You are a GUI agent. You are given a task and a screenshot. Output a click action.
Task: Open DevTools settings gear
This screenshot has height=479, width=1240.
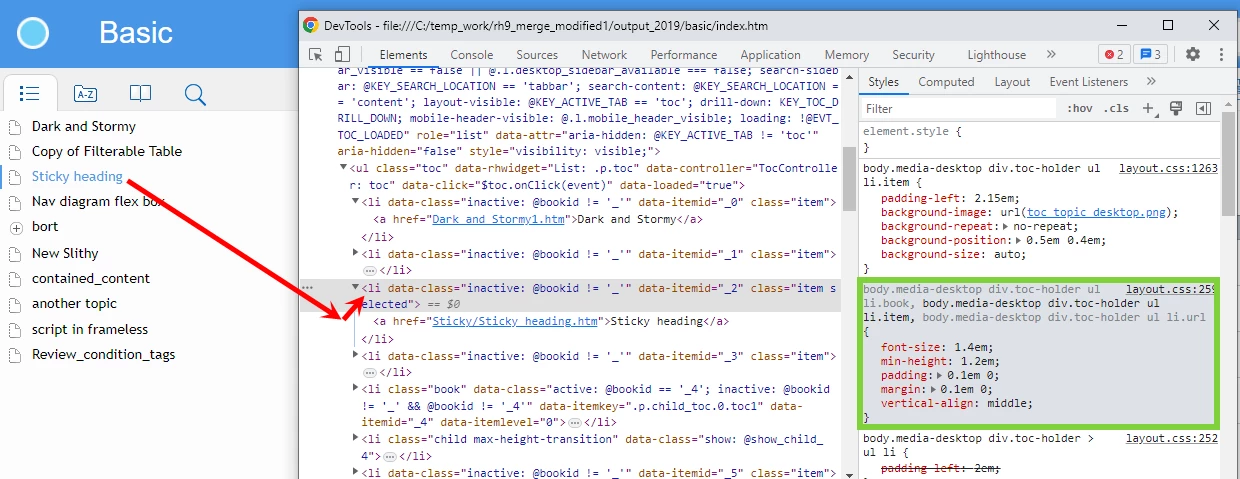(1193, 55)
